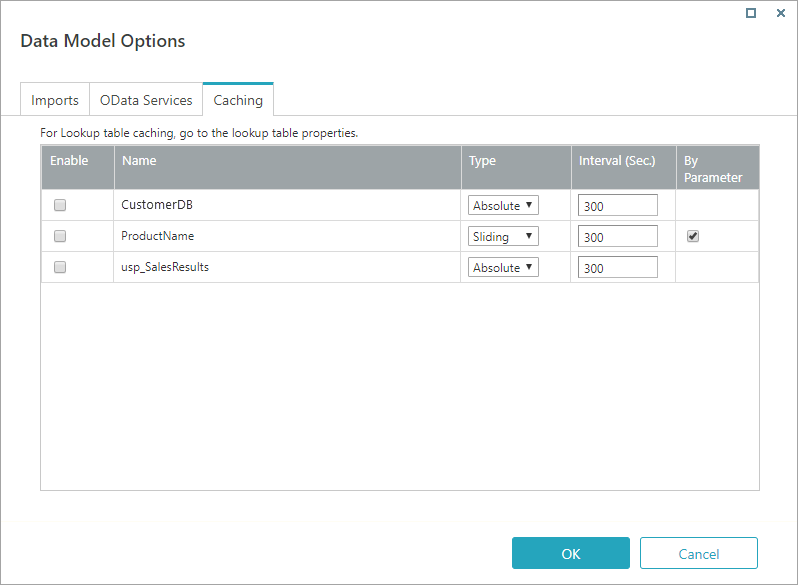Open the ProductName Sliding type dropdown
Image resolution: width=798 pixels, height=585 pixels.
pos(503,236)
